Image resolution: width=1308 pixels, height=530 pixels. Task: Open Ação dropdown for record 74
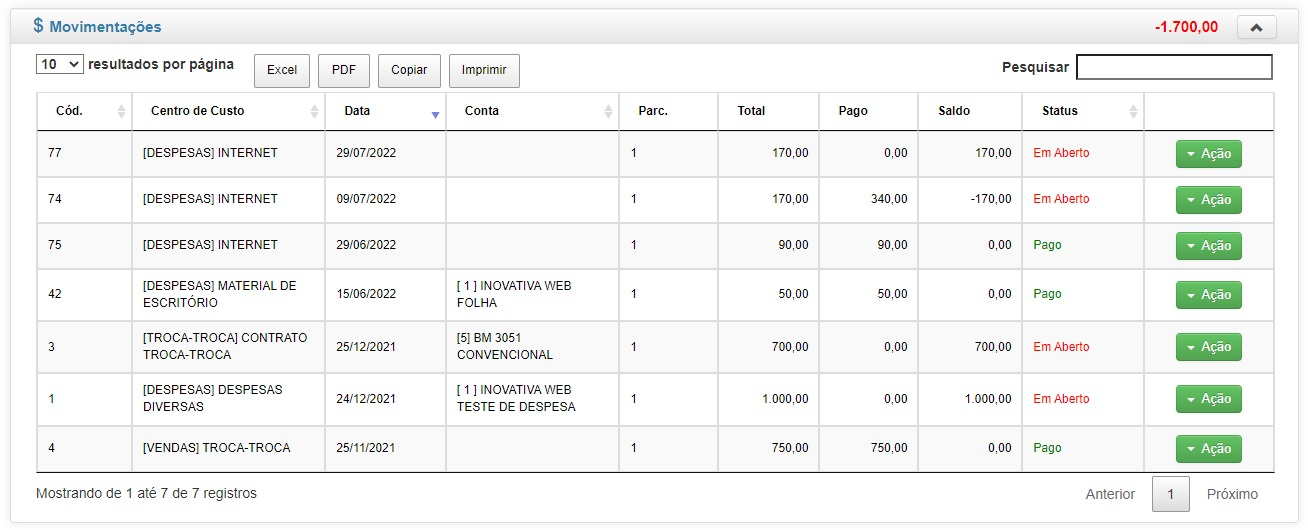tap(1208, 200)
